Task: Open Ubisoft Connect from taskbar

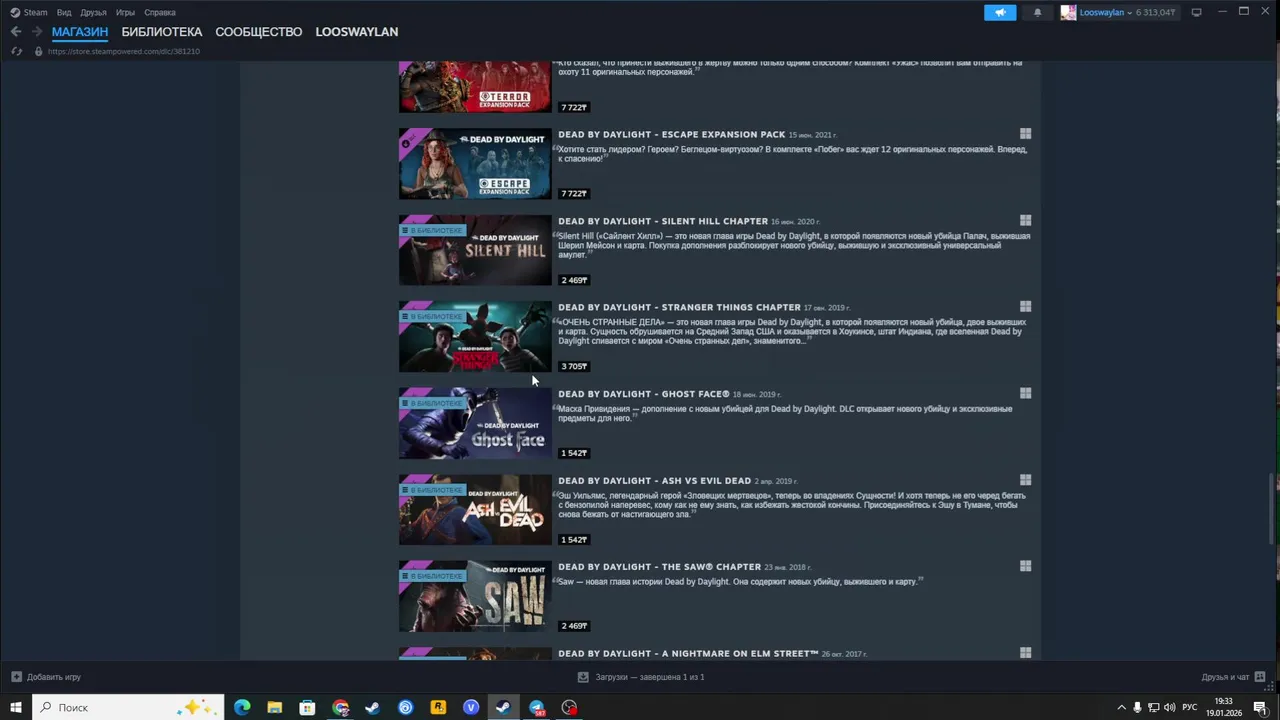Action: 405,707
